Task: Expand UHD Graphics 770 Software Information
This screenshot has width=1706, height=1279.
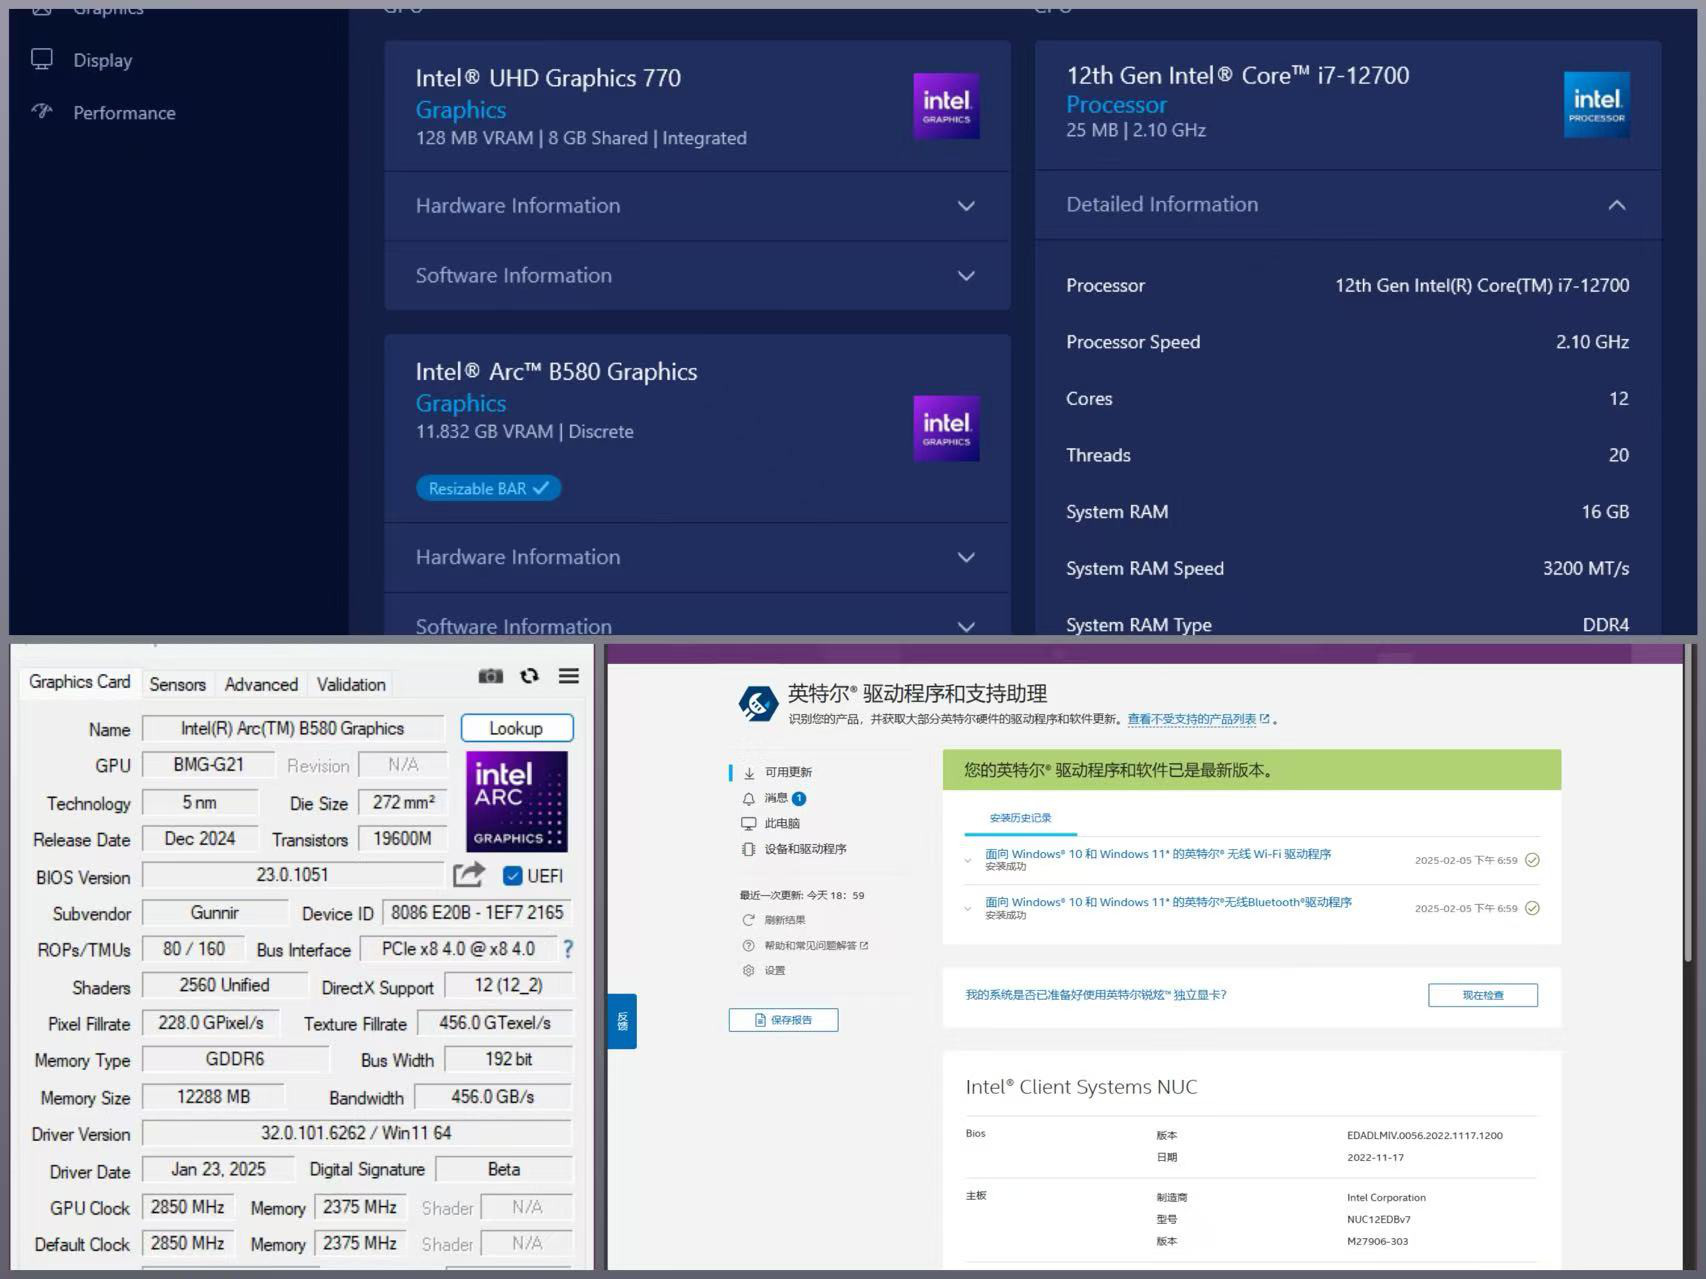Action: click(697, 276)
